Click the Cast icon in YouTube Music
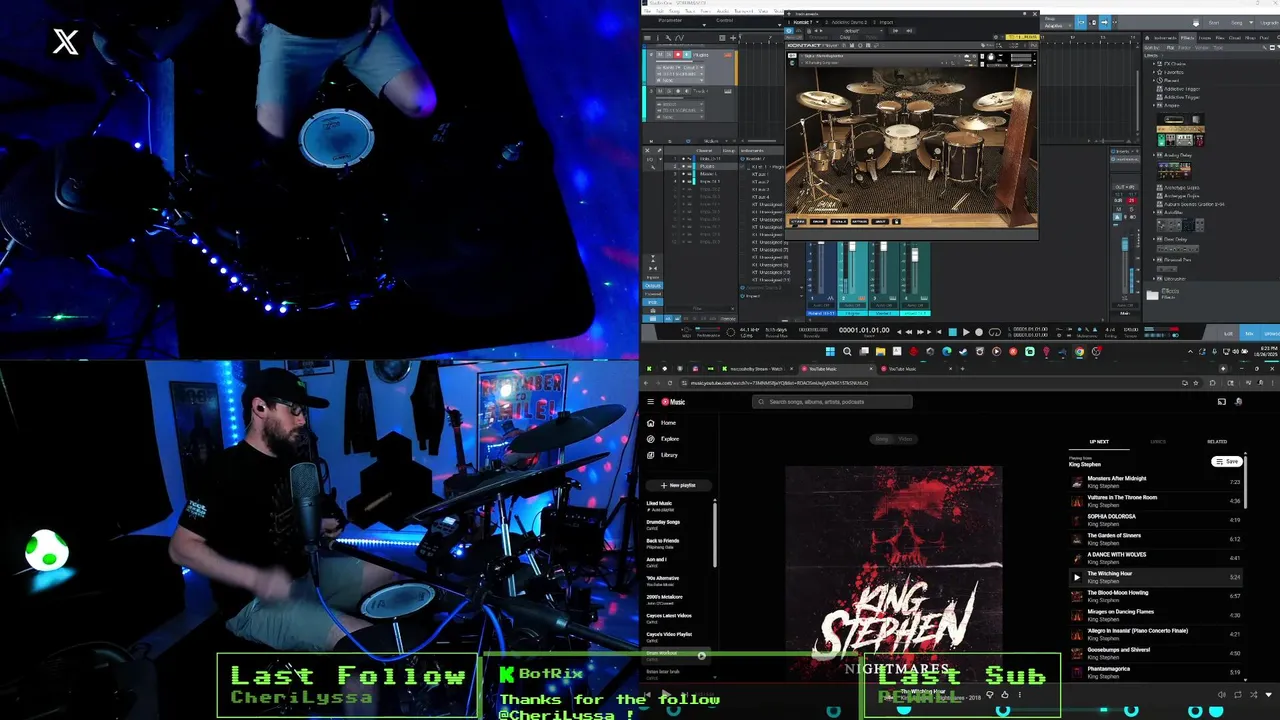Image resolution: width=1280 pixels, height=720 pixels. [1221, 402]
